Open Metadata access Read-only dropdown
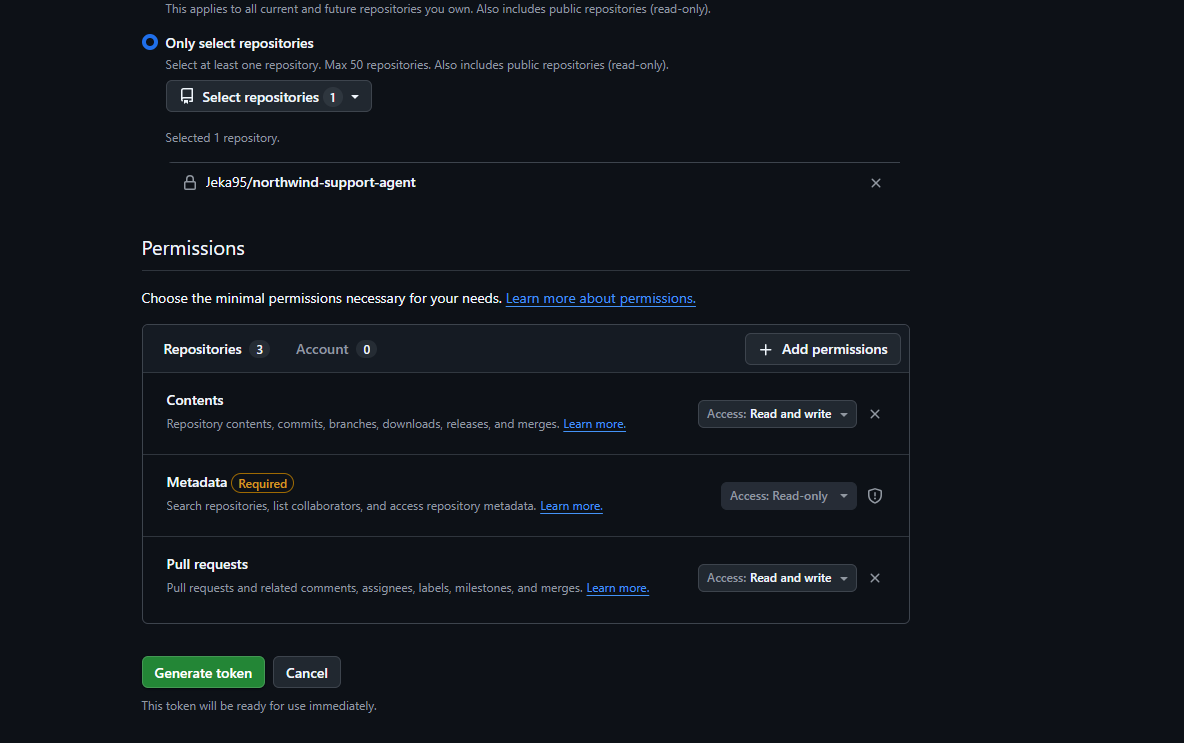 (x=788, y=496)
